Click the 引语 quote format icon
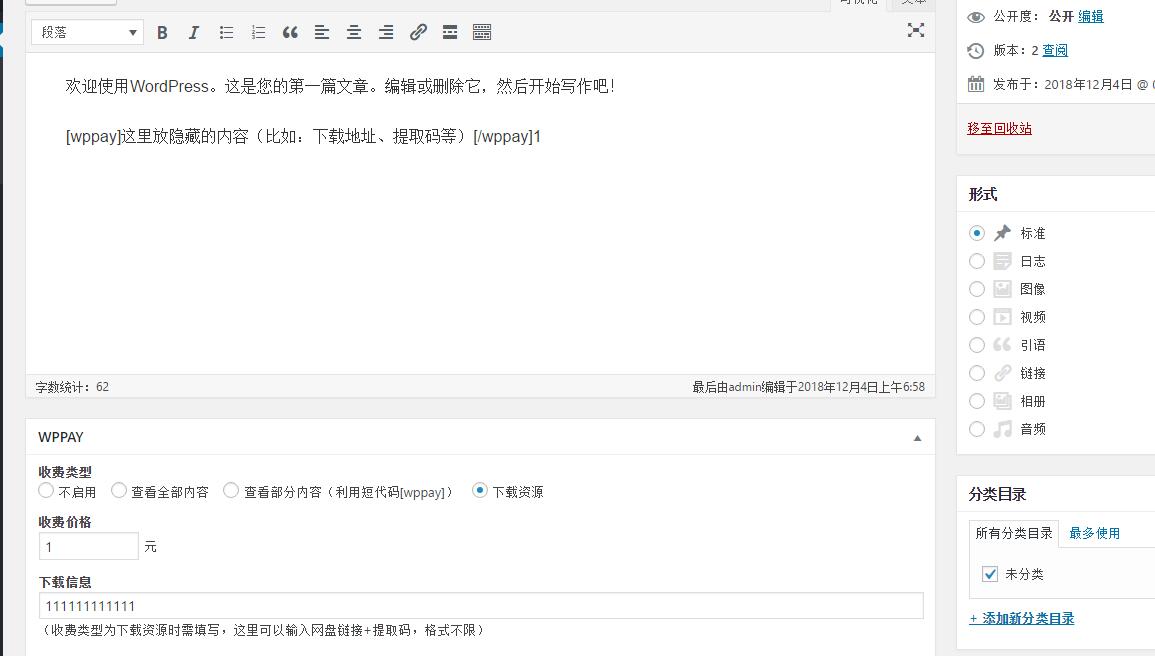The height and width of the screenshot is (656, 1155). [x=1003, y=345]
